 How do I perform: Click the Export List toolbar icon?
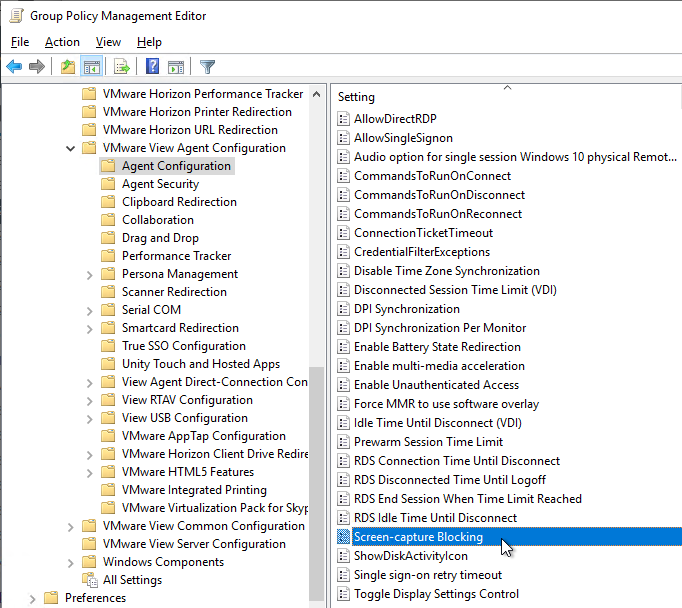pos(122,67)
